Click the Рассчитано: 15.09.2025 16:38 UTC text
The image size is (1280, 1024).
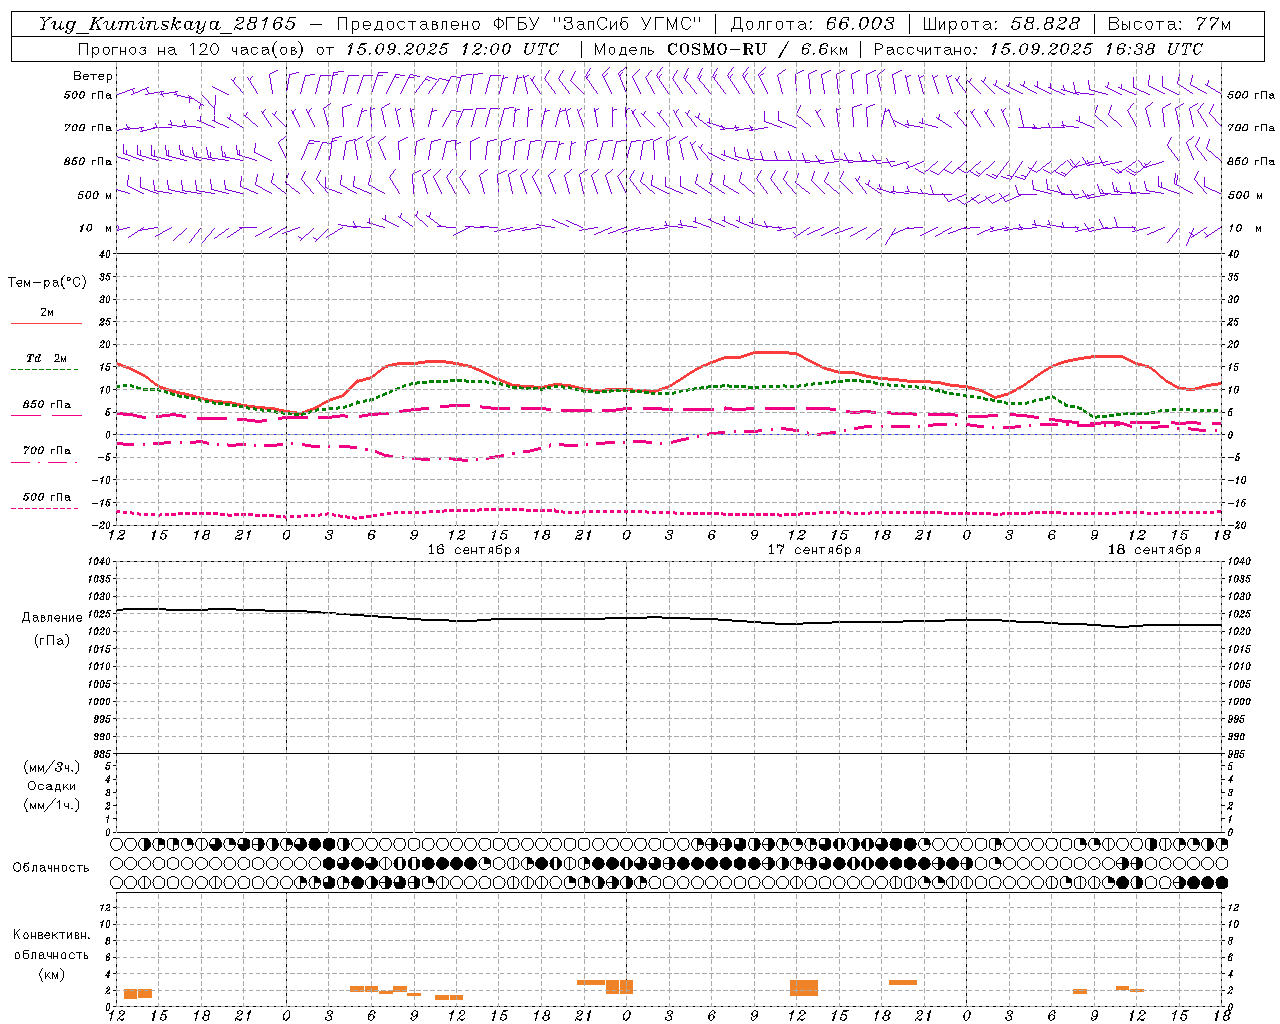[1038, 49]
